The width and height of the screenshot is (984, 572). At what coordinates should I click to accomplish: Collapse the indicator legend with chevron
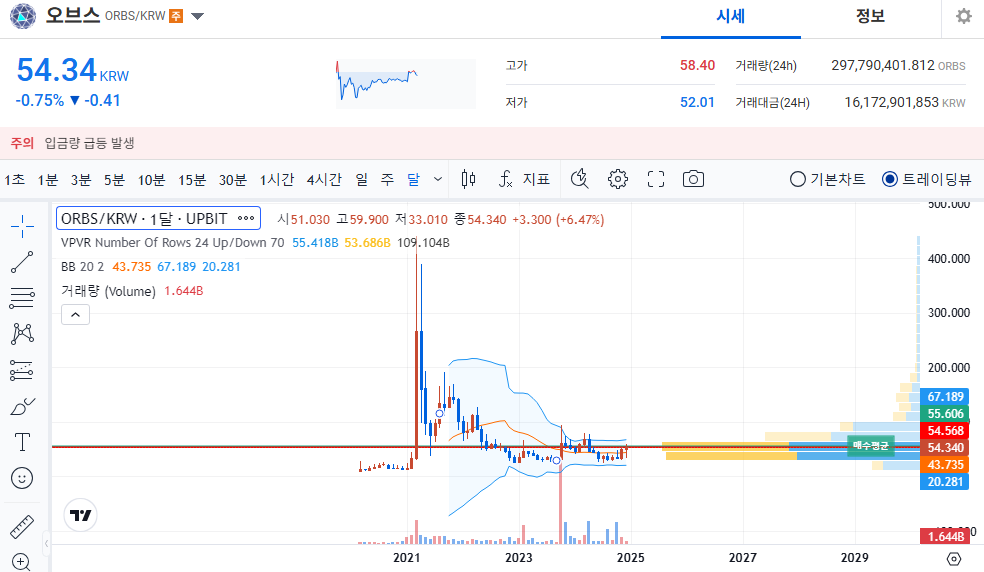(75, 315)
